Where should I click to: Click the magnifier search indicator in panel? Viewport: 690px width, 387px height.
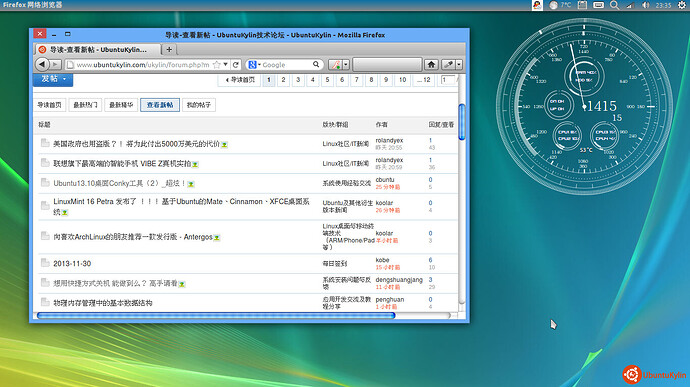(x=615, y=5)
